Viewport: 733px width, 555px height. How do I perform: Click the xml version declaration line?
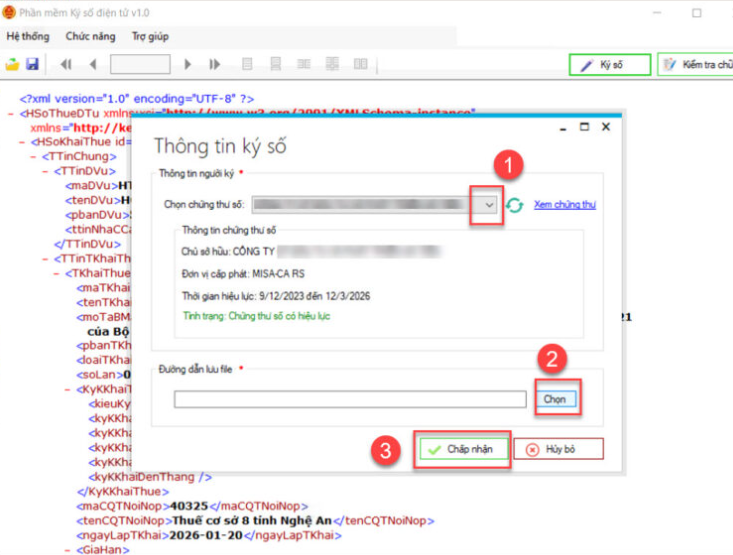(x=137, y=99)
